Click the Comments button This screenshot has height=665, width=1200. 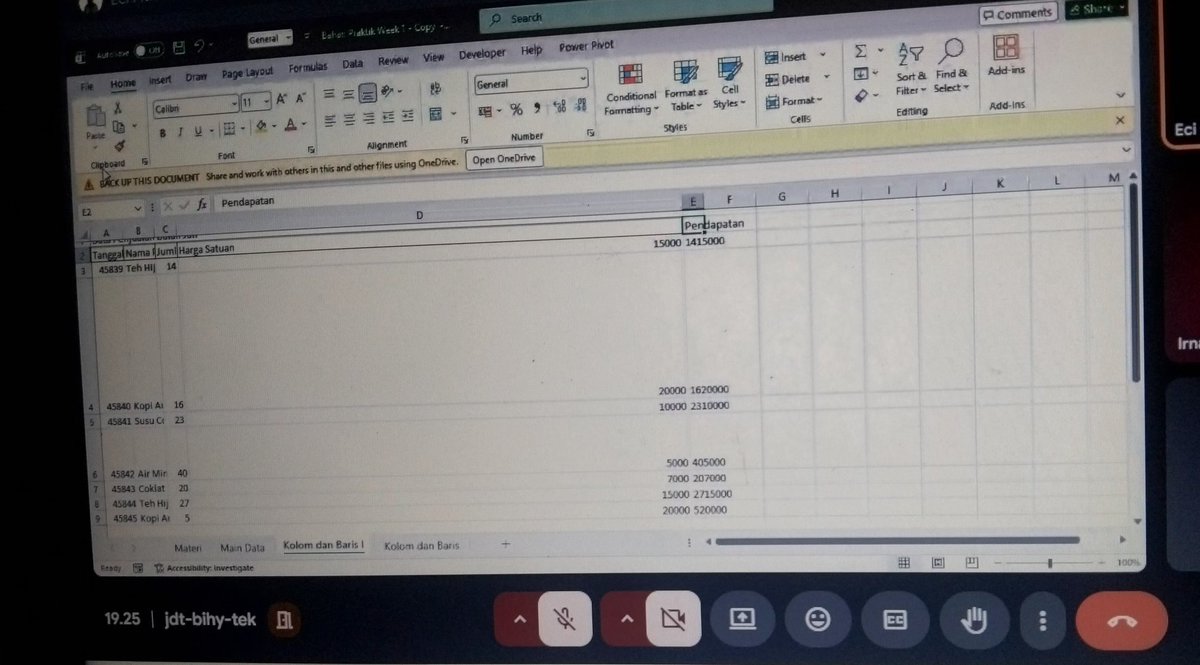coord(1016,14)
